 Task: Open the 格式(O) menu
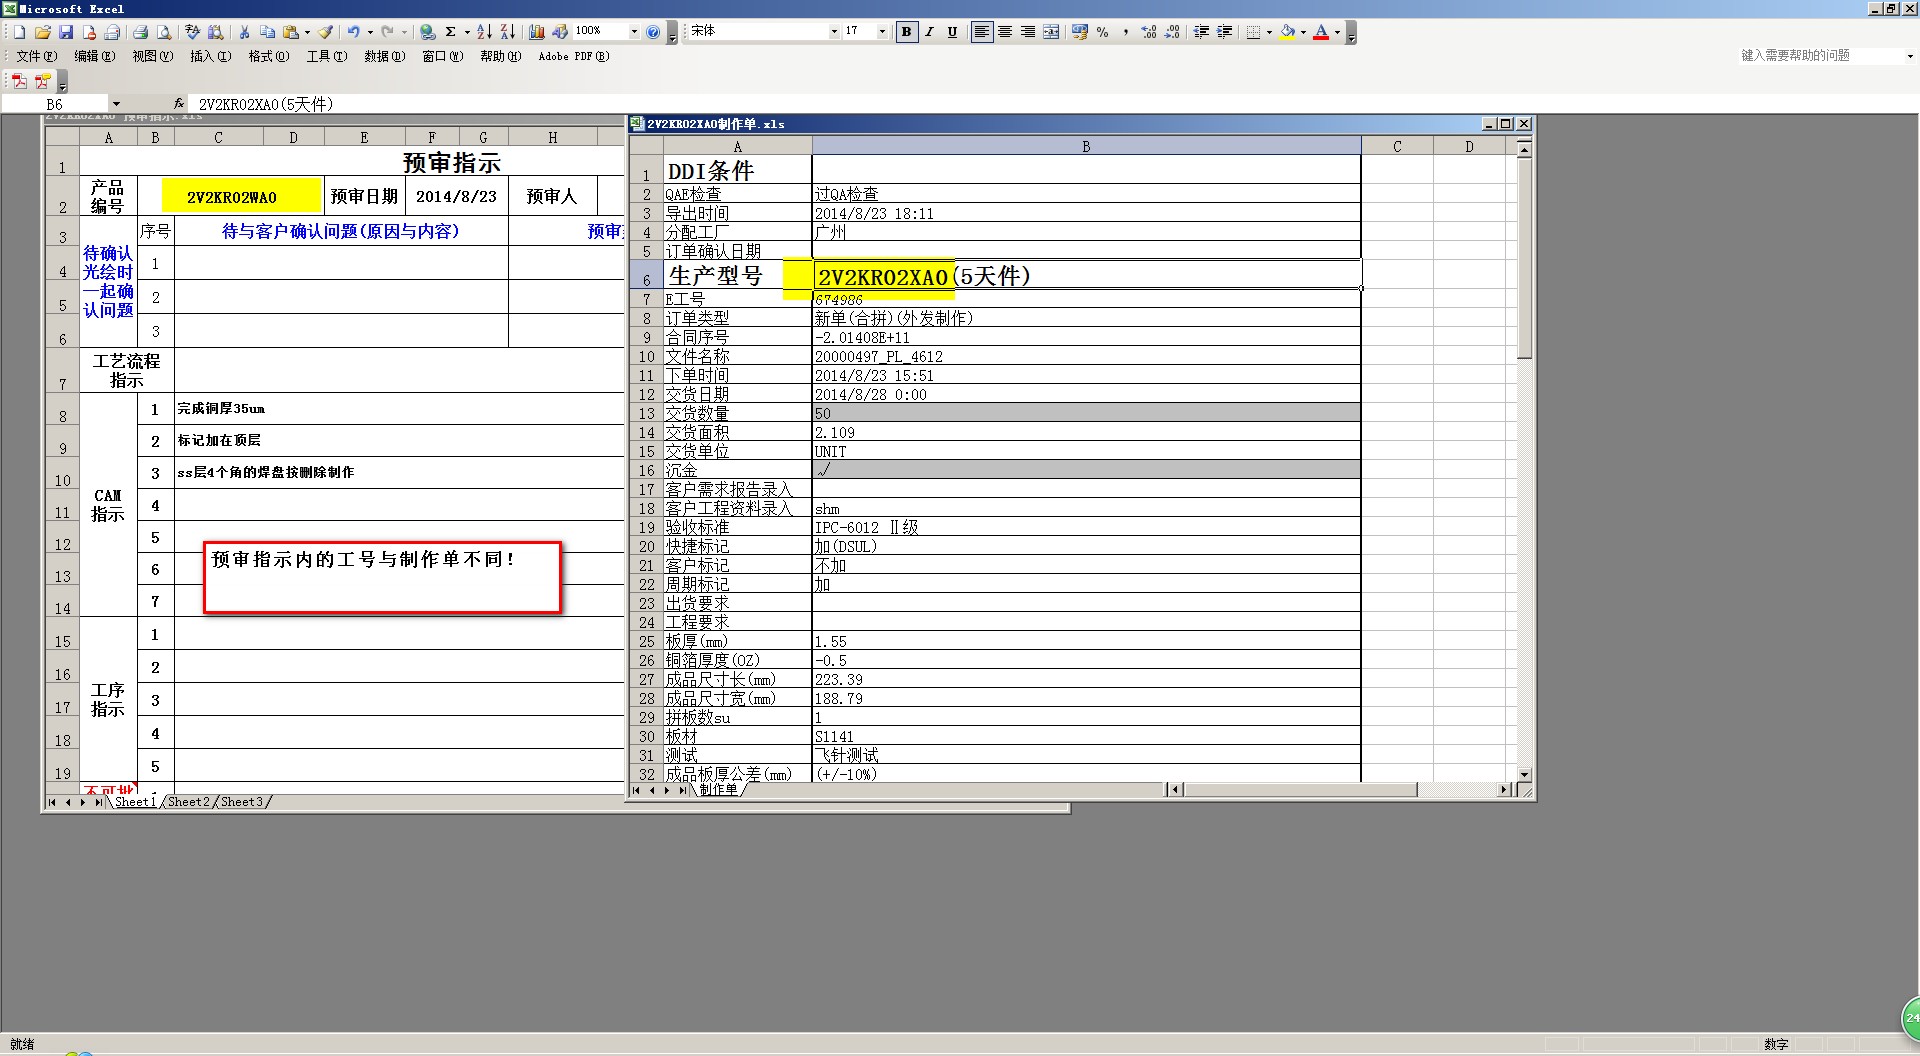[269, 56]
